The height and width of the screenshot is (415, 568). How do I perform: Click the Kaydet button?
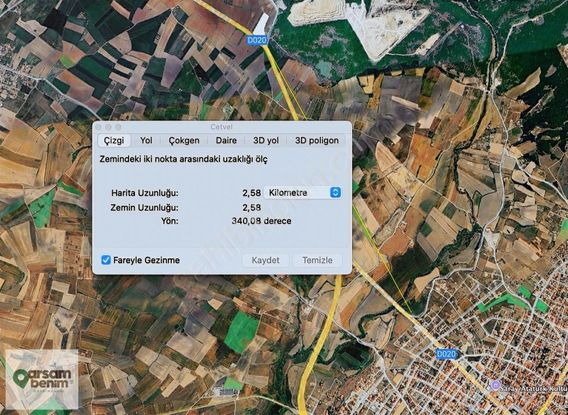266,260
